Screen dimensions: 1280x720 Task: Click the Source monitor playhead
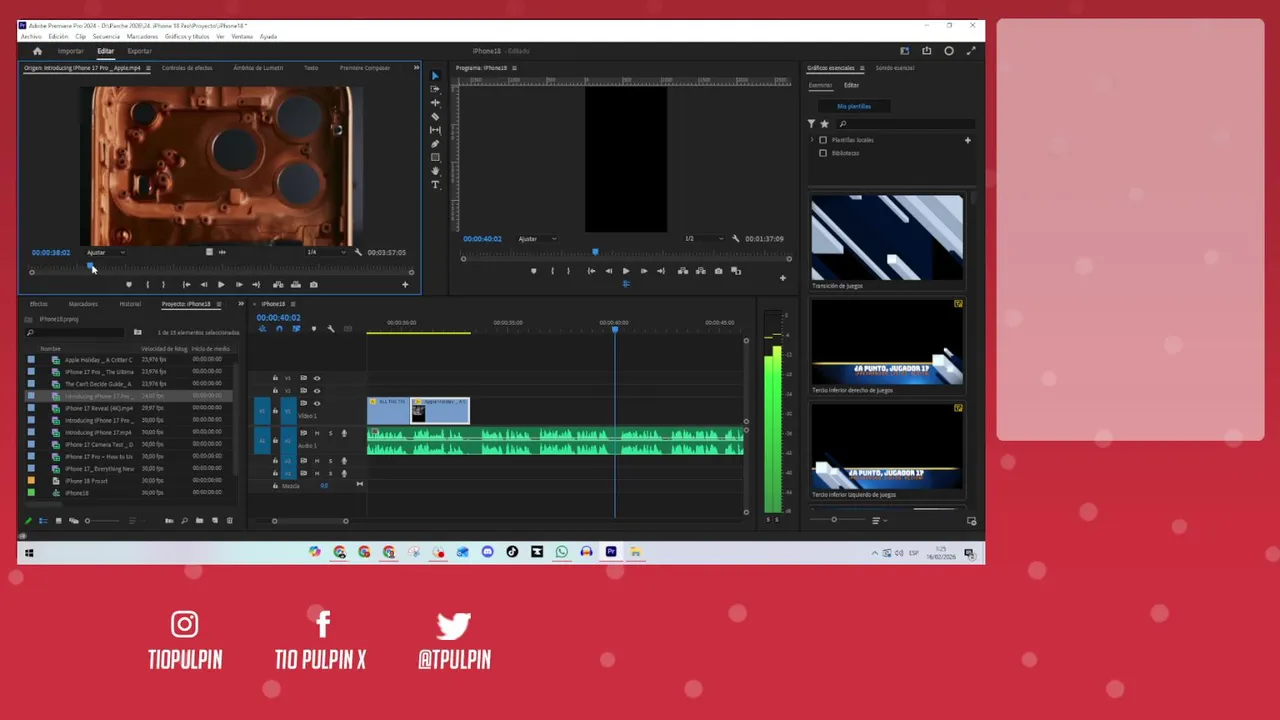[x=90, y=267]
